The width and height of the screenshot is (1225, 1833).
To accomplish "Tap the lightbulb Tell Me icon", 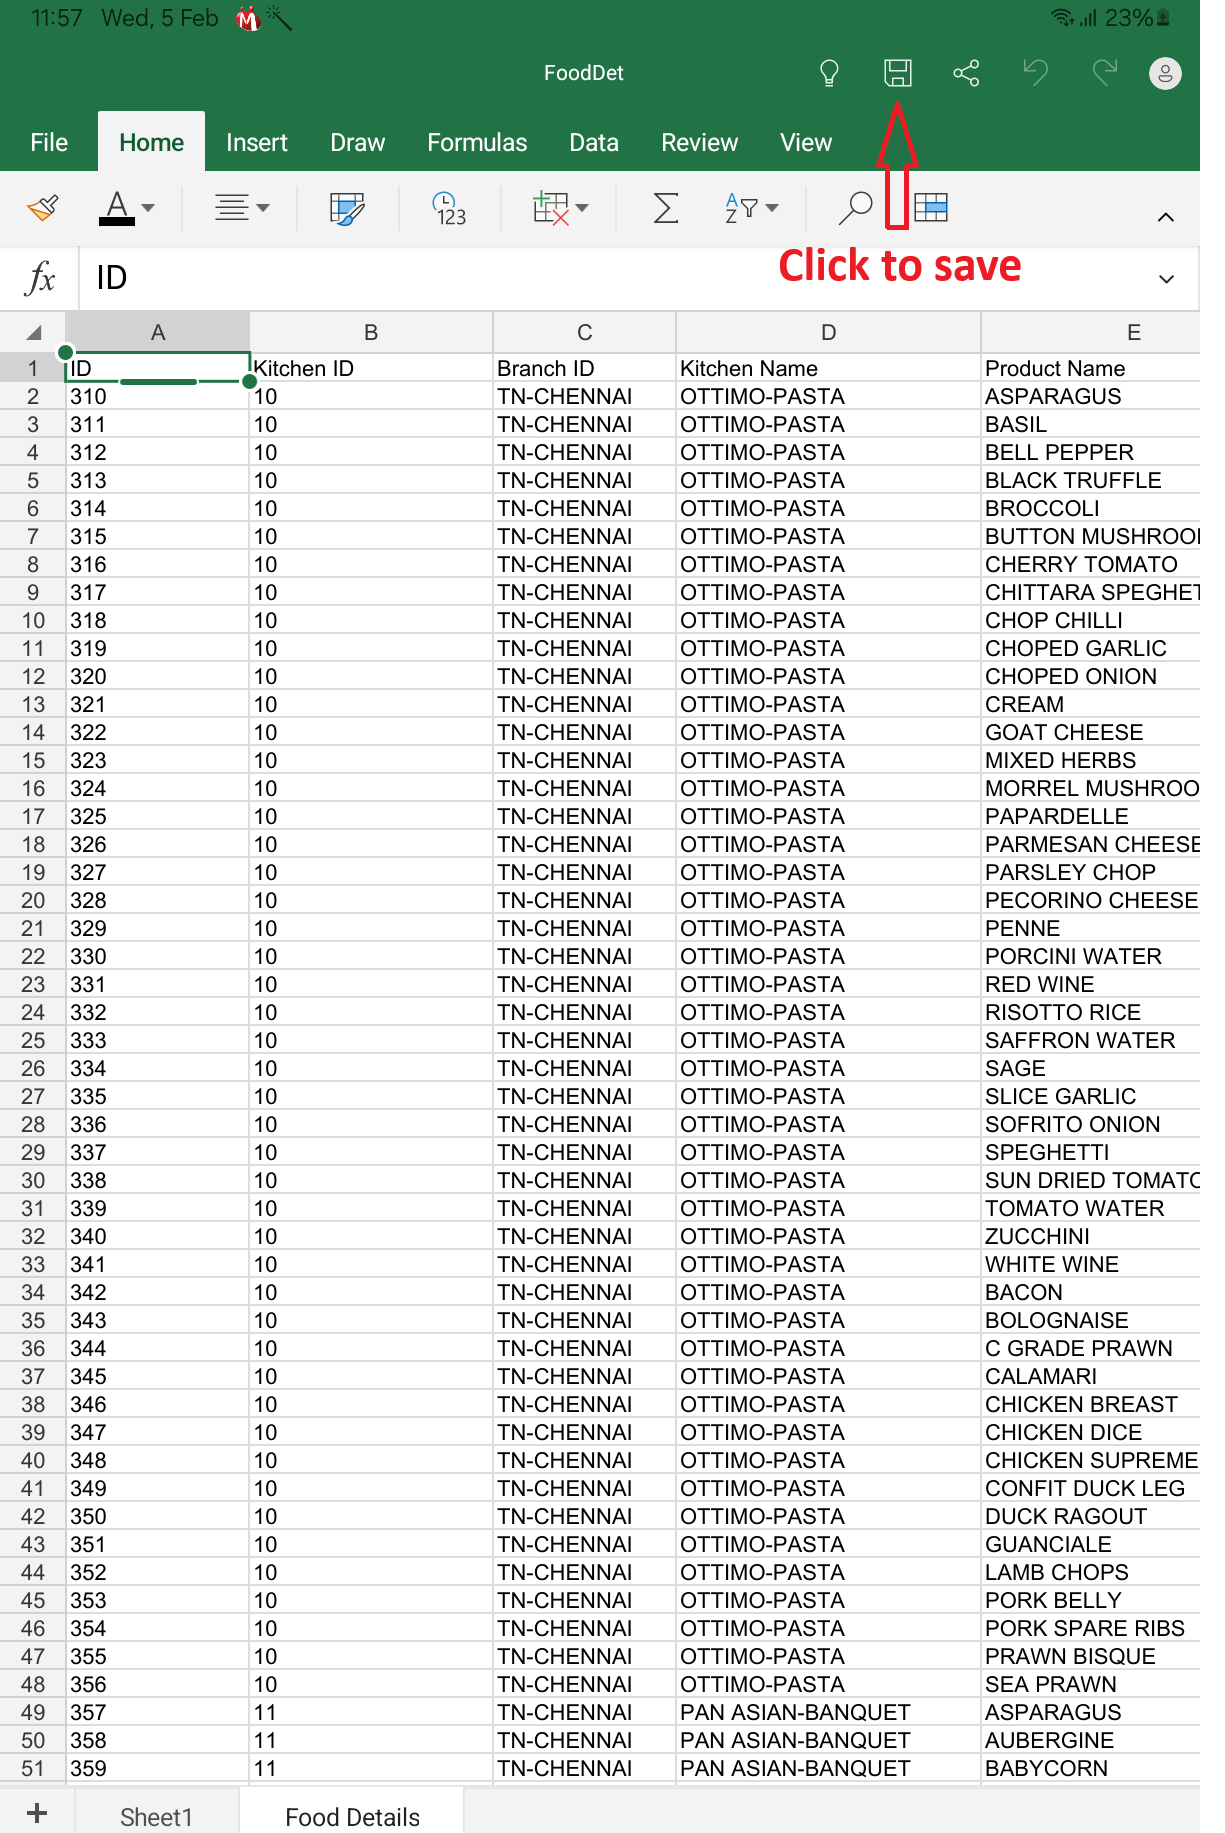I will coord(829,73).
